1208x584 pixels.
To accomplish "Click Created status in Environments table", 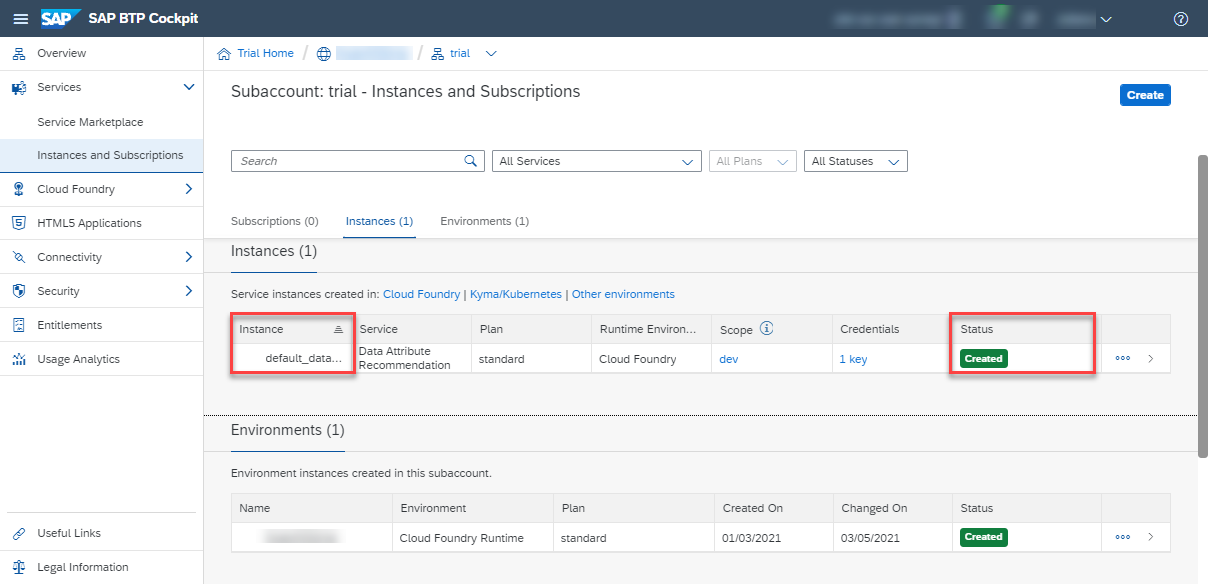I will tap(984, 537).
